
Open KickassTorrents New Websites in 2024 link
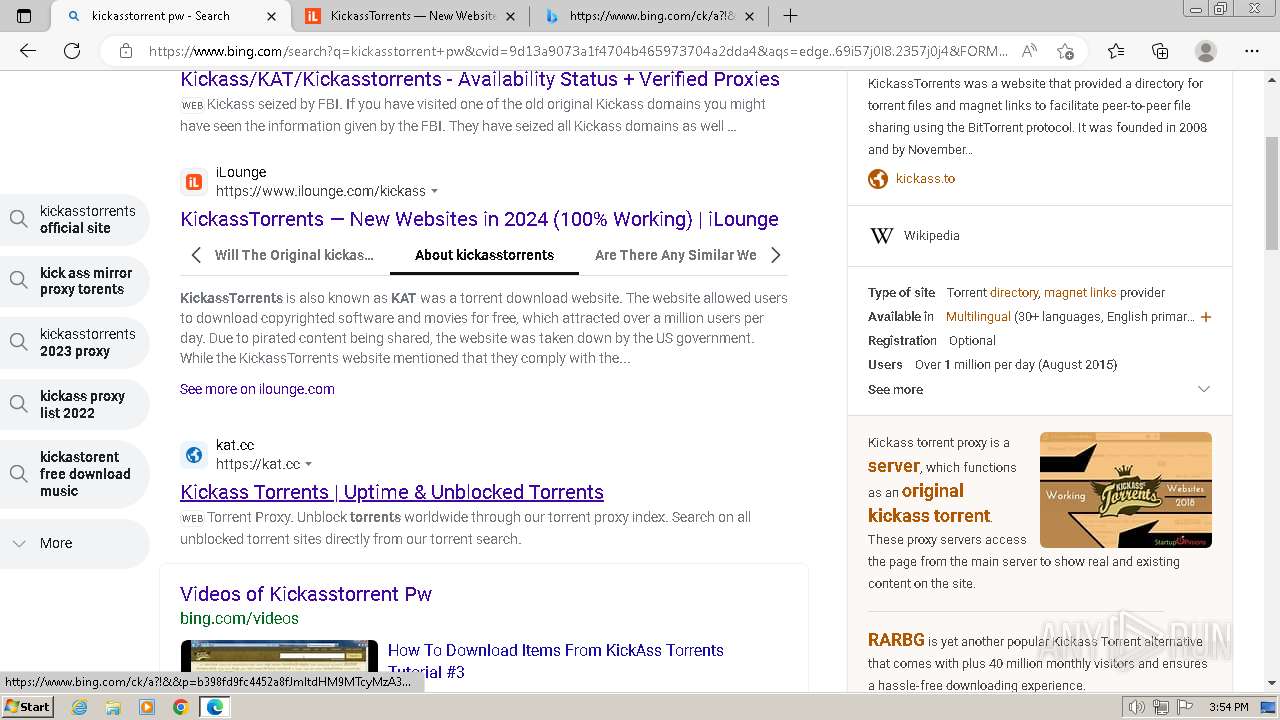[479, 219]
